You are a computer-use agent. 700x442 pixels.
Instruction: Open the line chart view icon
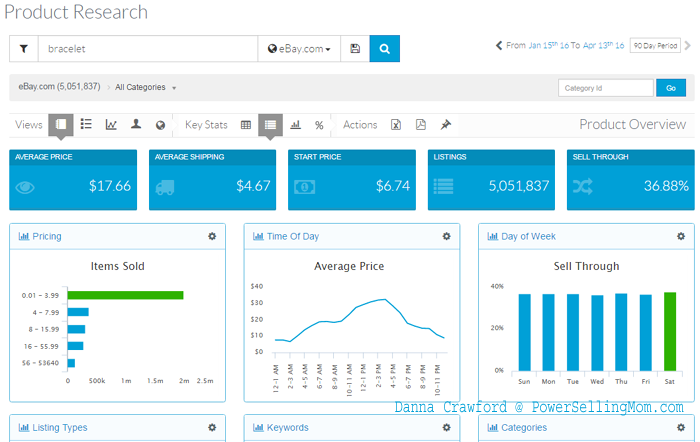(x=111, y=125)
